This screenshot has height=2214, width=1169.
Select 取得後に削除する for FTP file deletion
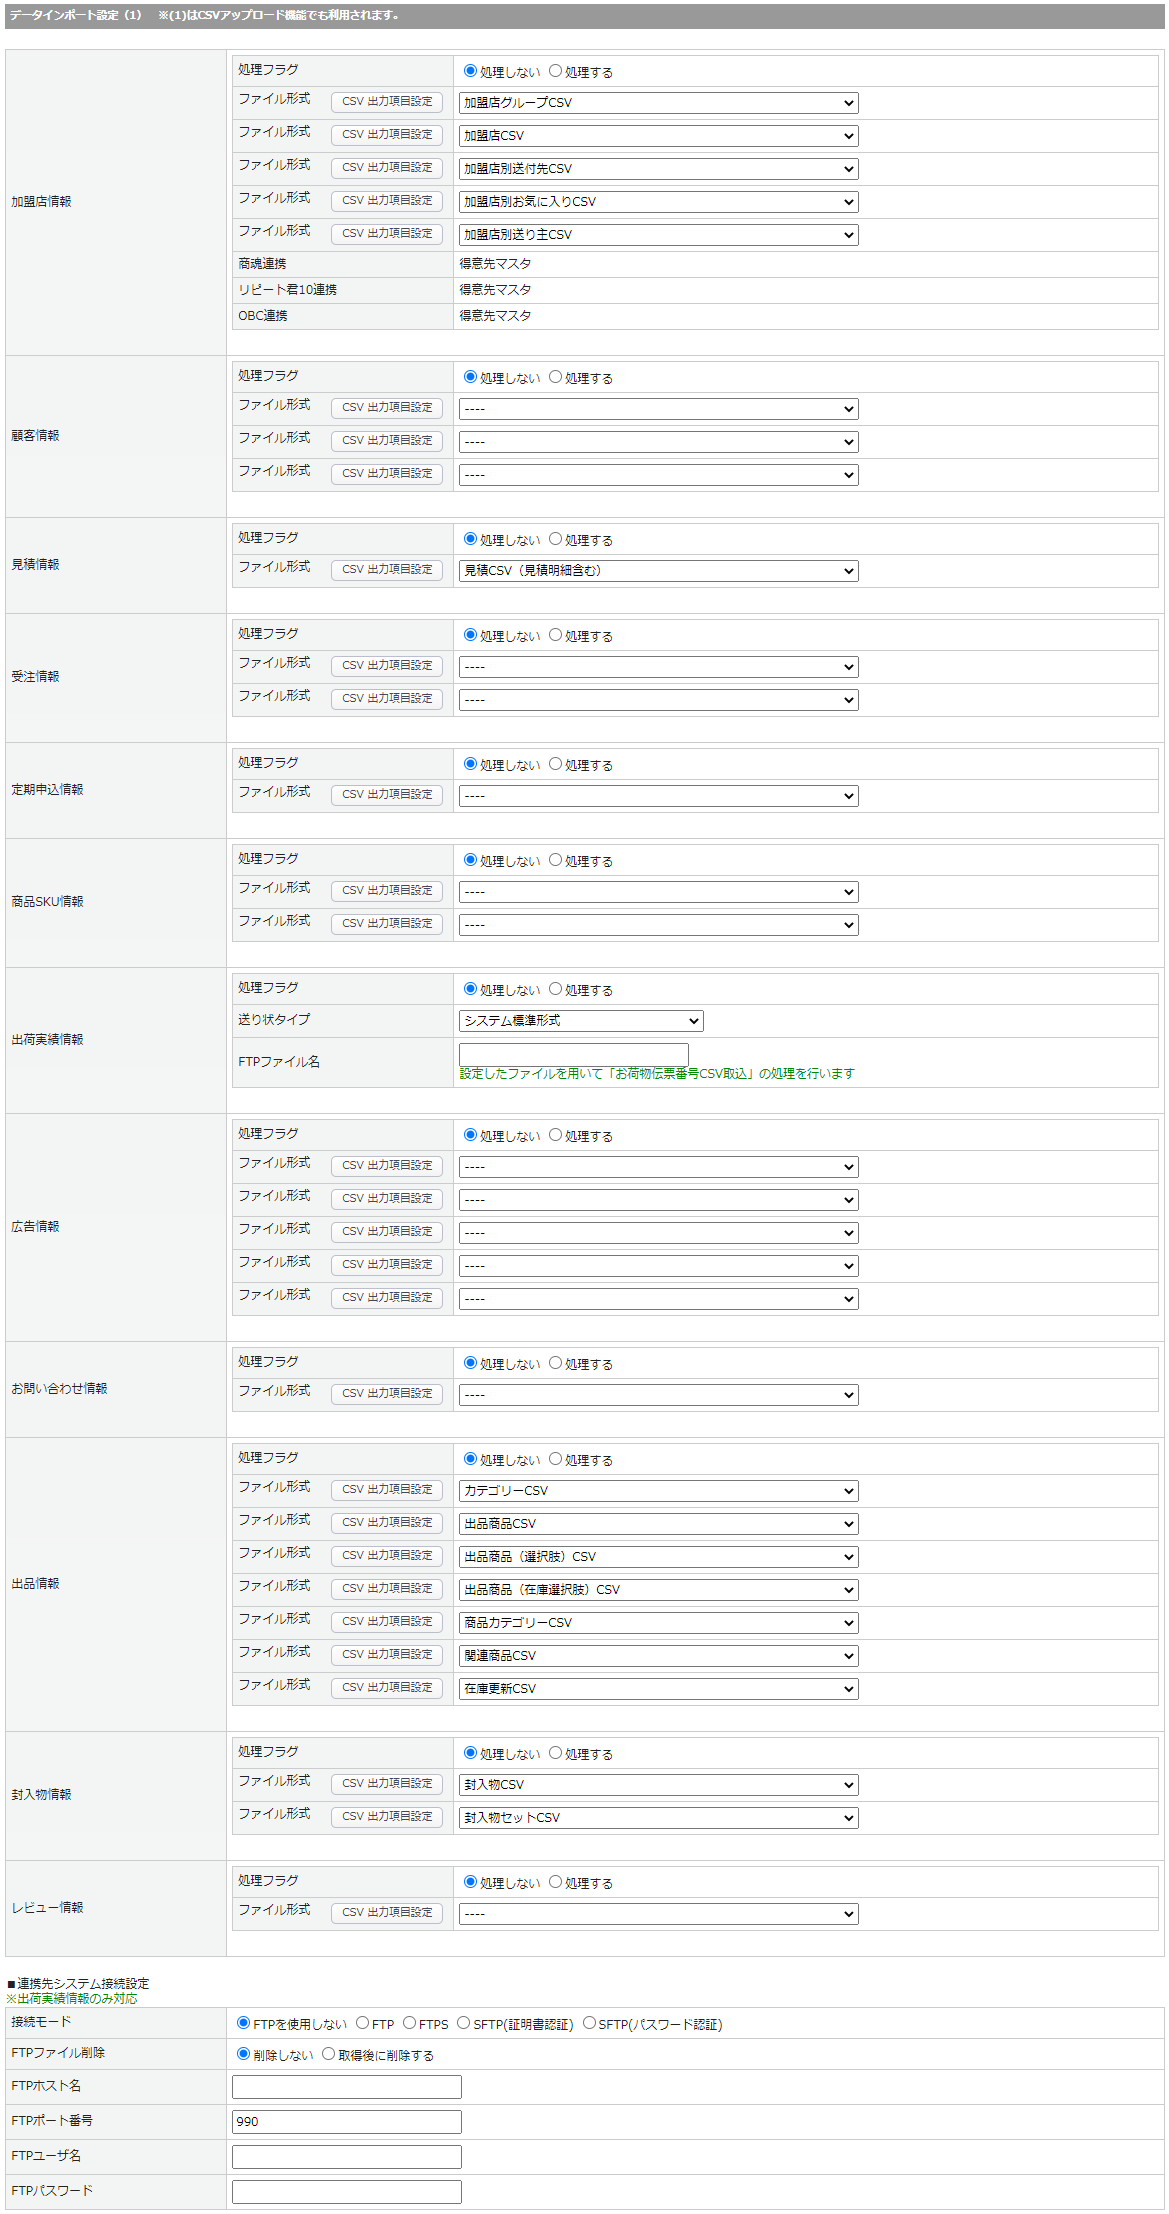(328, 2054)
